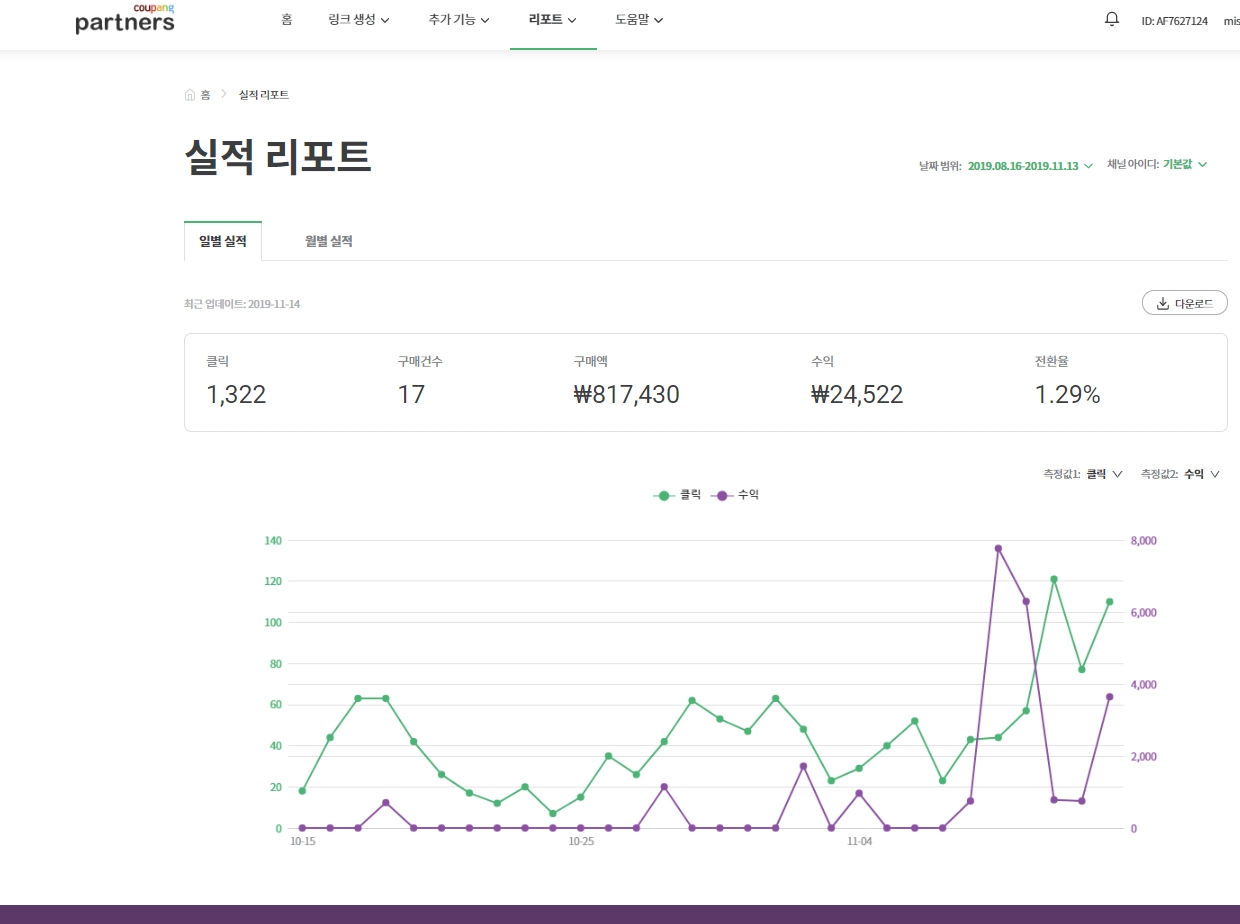Expand the 링크 생성 menu

pos(359,19)
